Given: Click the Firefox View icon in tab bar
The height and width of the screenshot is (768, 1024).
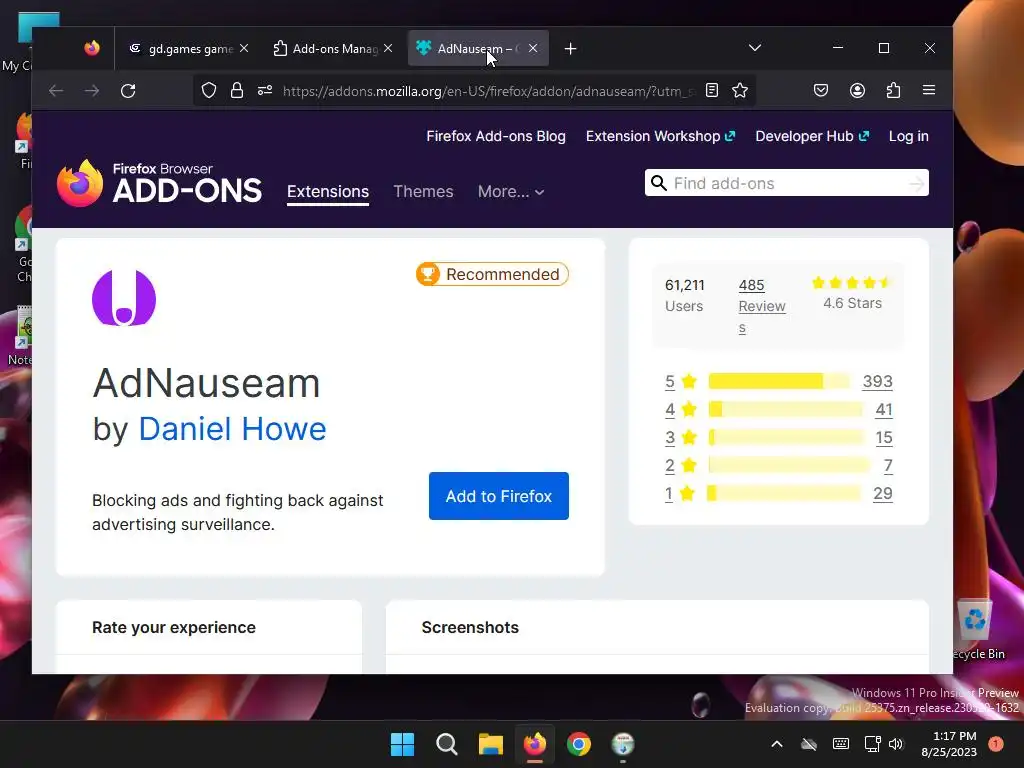Looking at the screenshot, I should (x=92, y=48).
